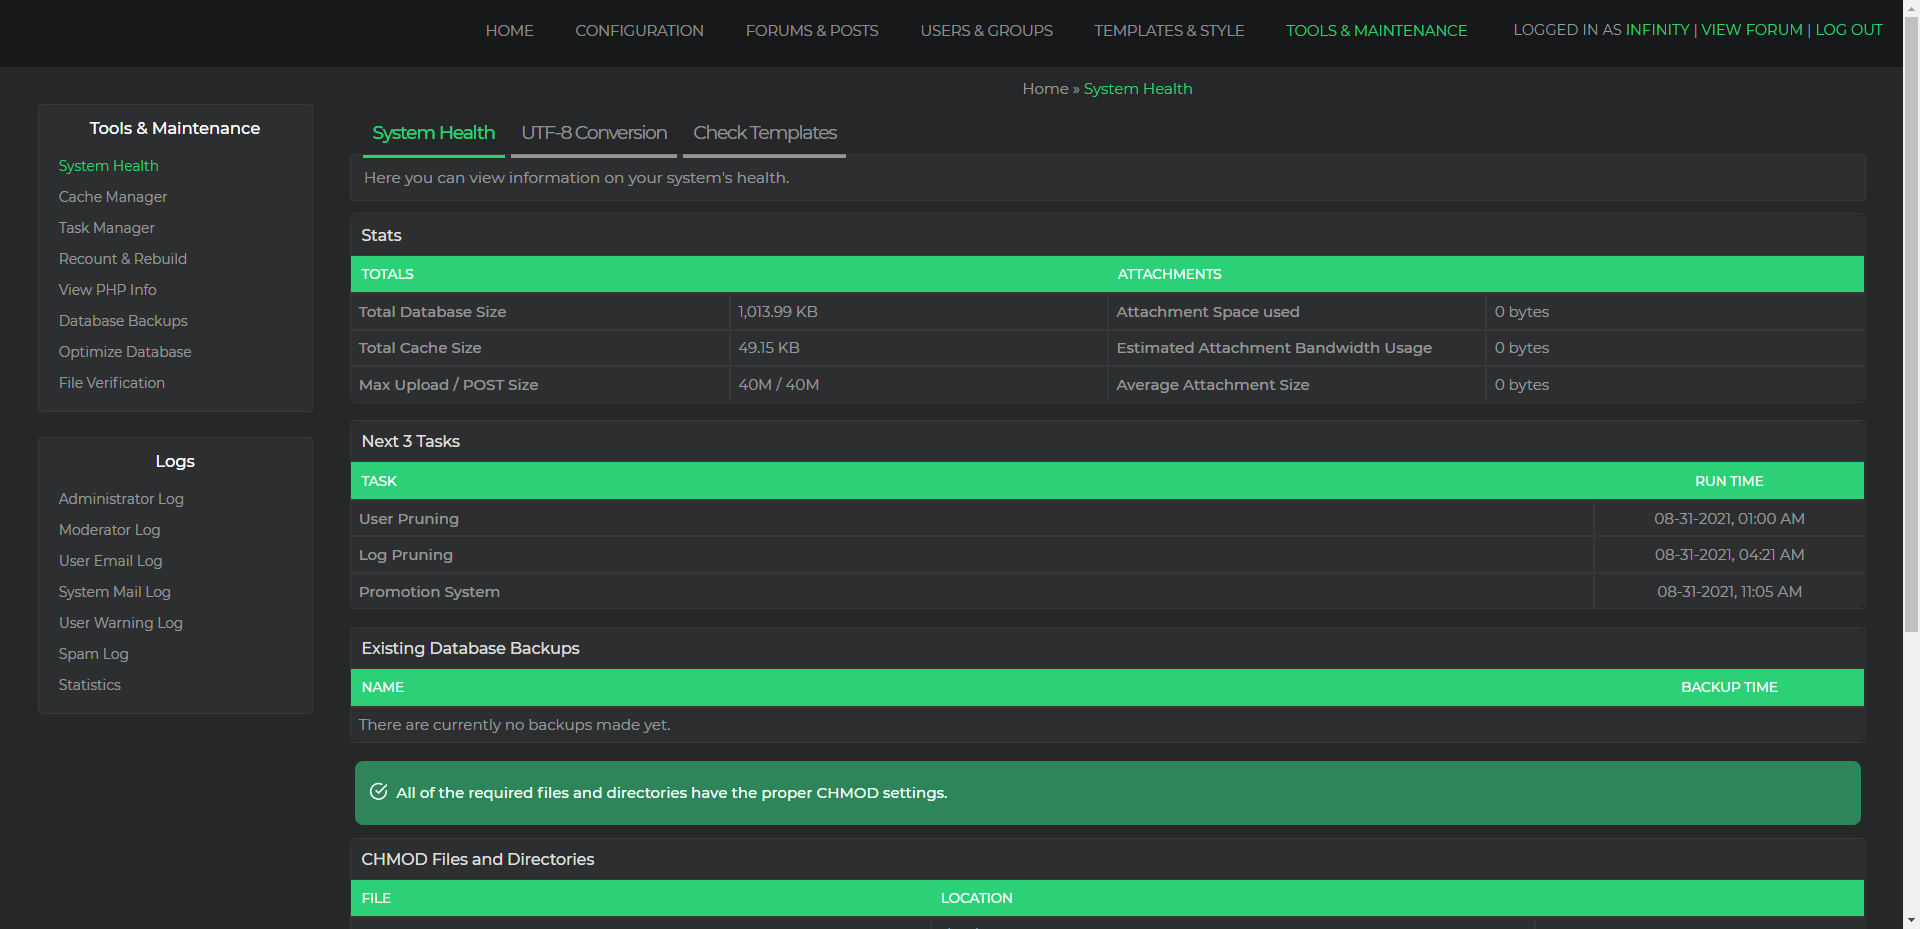
Task: Open the Recount & Rebuild page
Action: point(123,259)
